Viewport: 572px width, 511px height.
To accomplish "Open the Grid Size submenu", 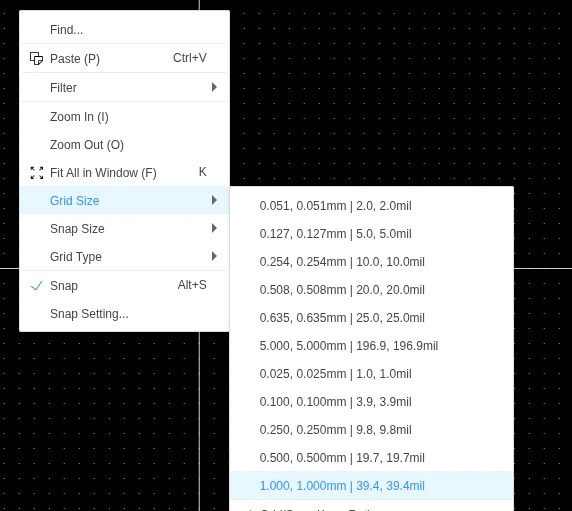I will pyautogui.click(x=124, y=200).
